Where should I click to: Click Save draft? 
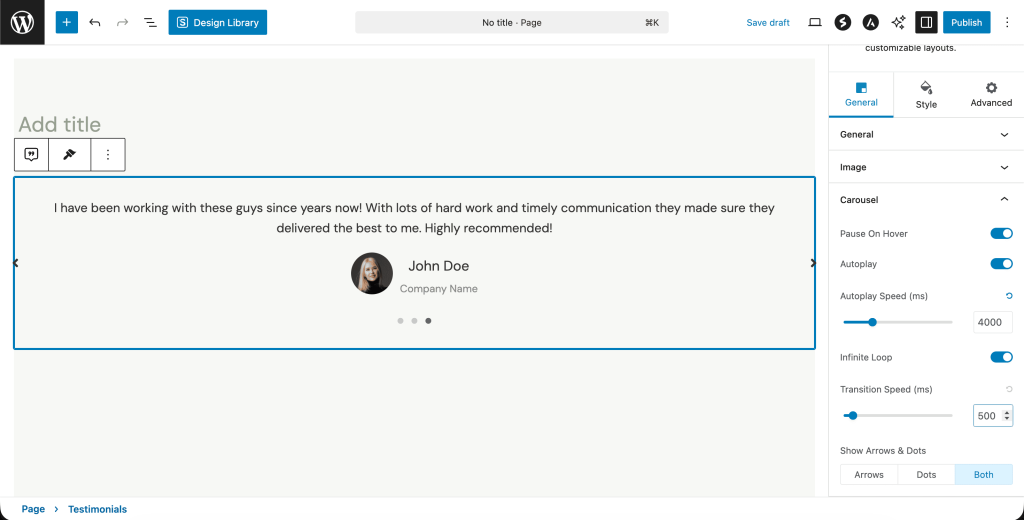768,22
